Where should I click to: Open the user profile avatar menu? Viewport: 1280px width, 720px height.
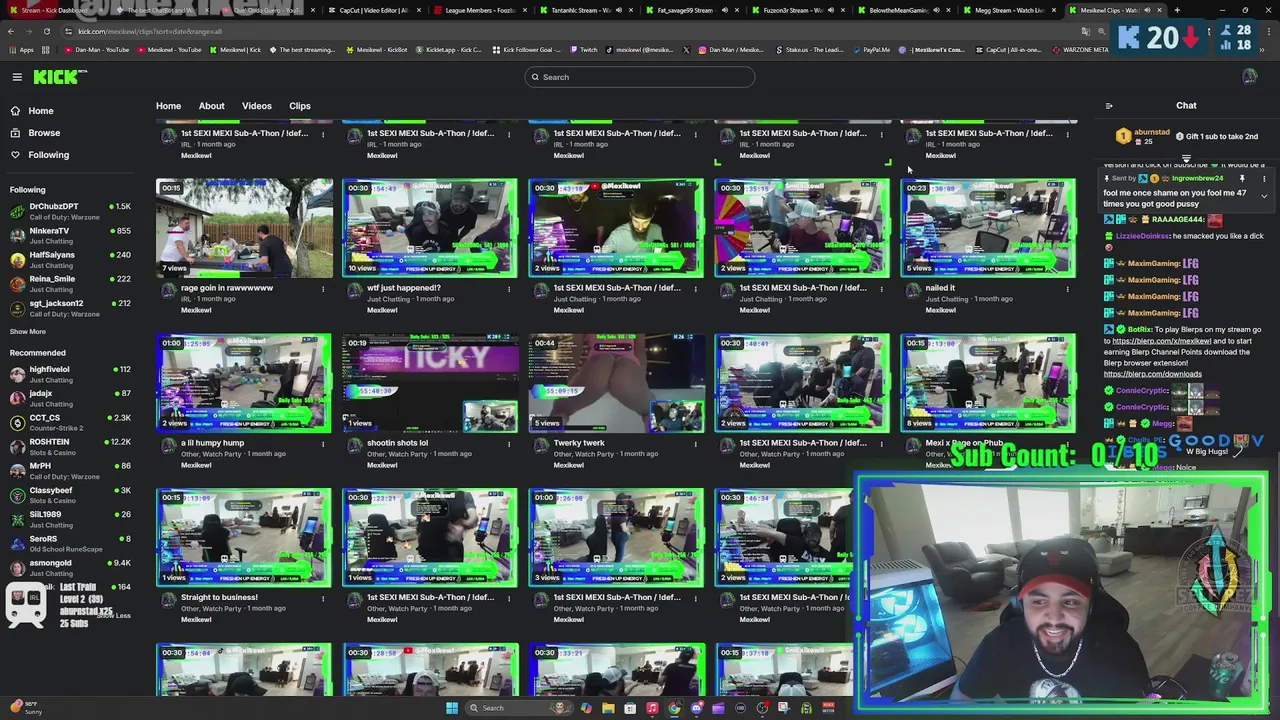point(1249,77)
